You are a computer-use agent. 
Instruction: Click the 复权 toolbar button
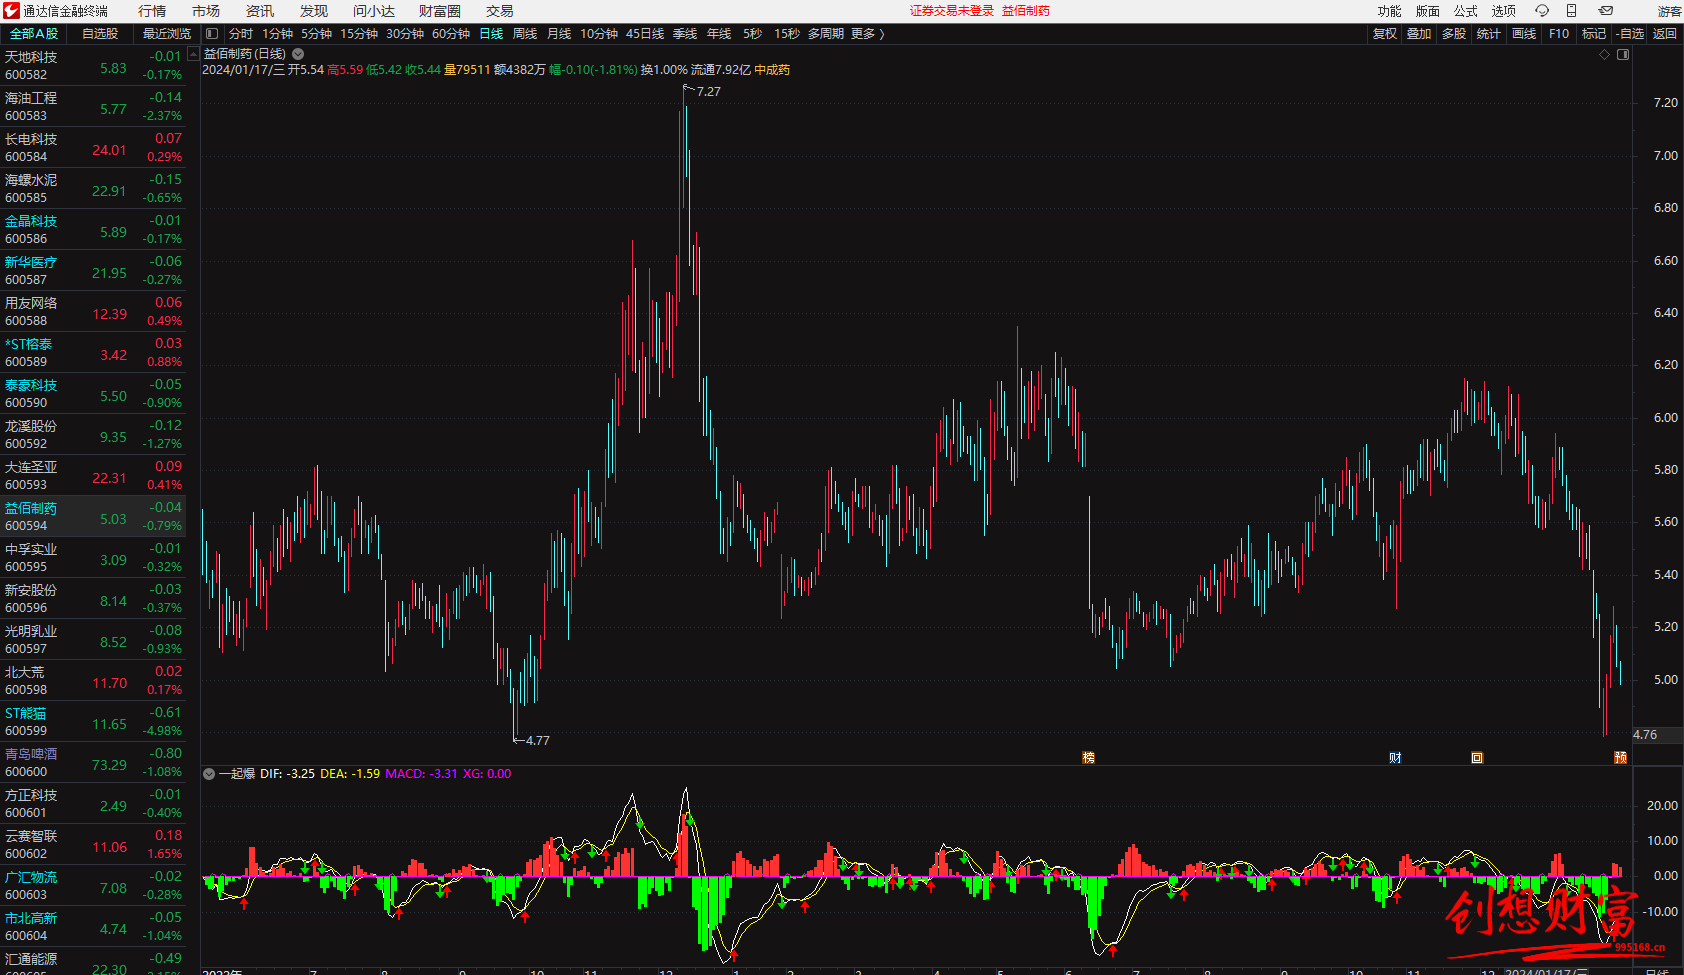click(x=1385, y=34)
